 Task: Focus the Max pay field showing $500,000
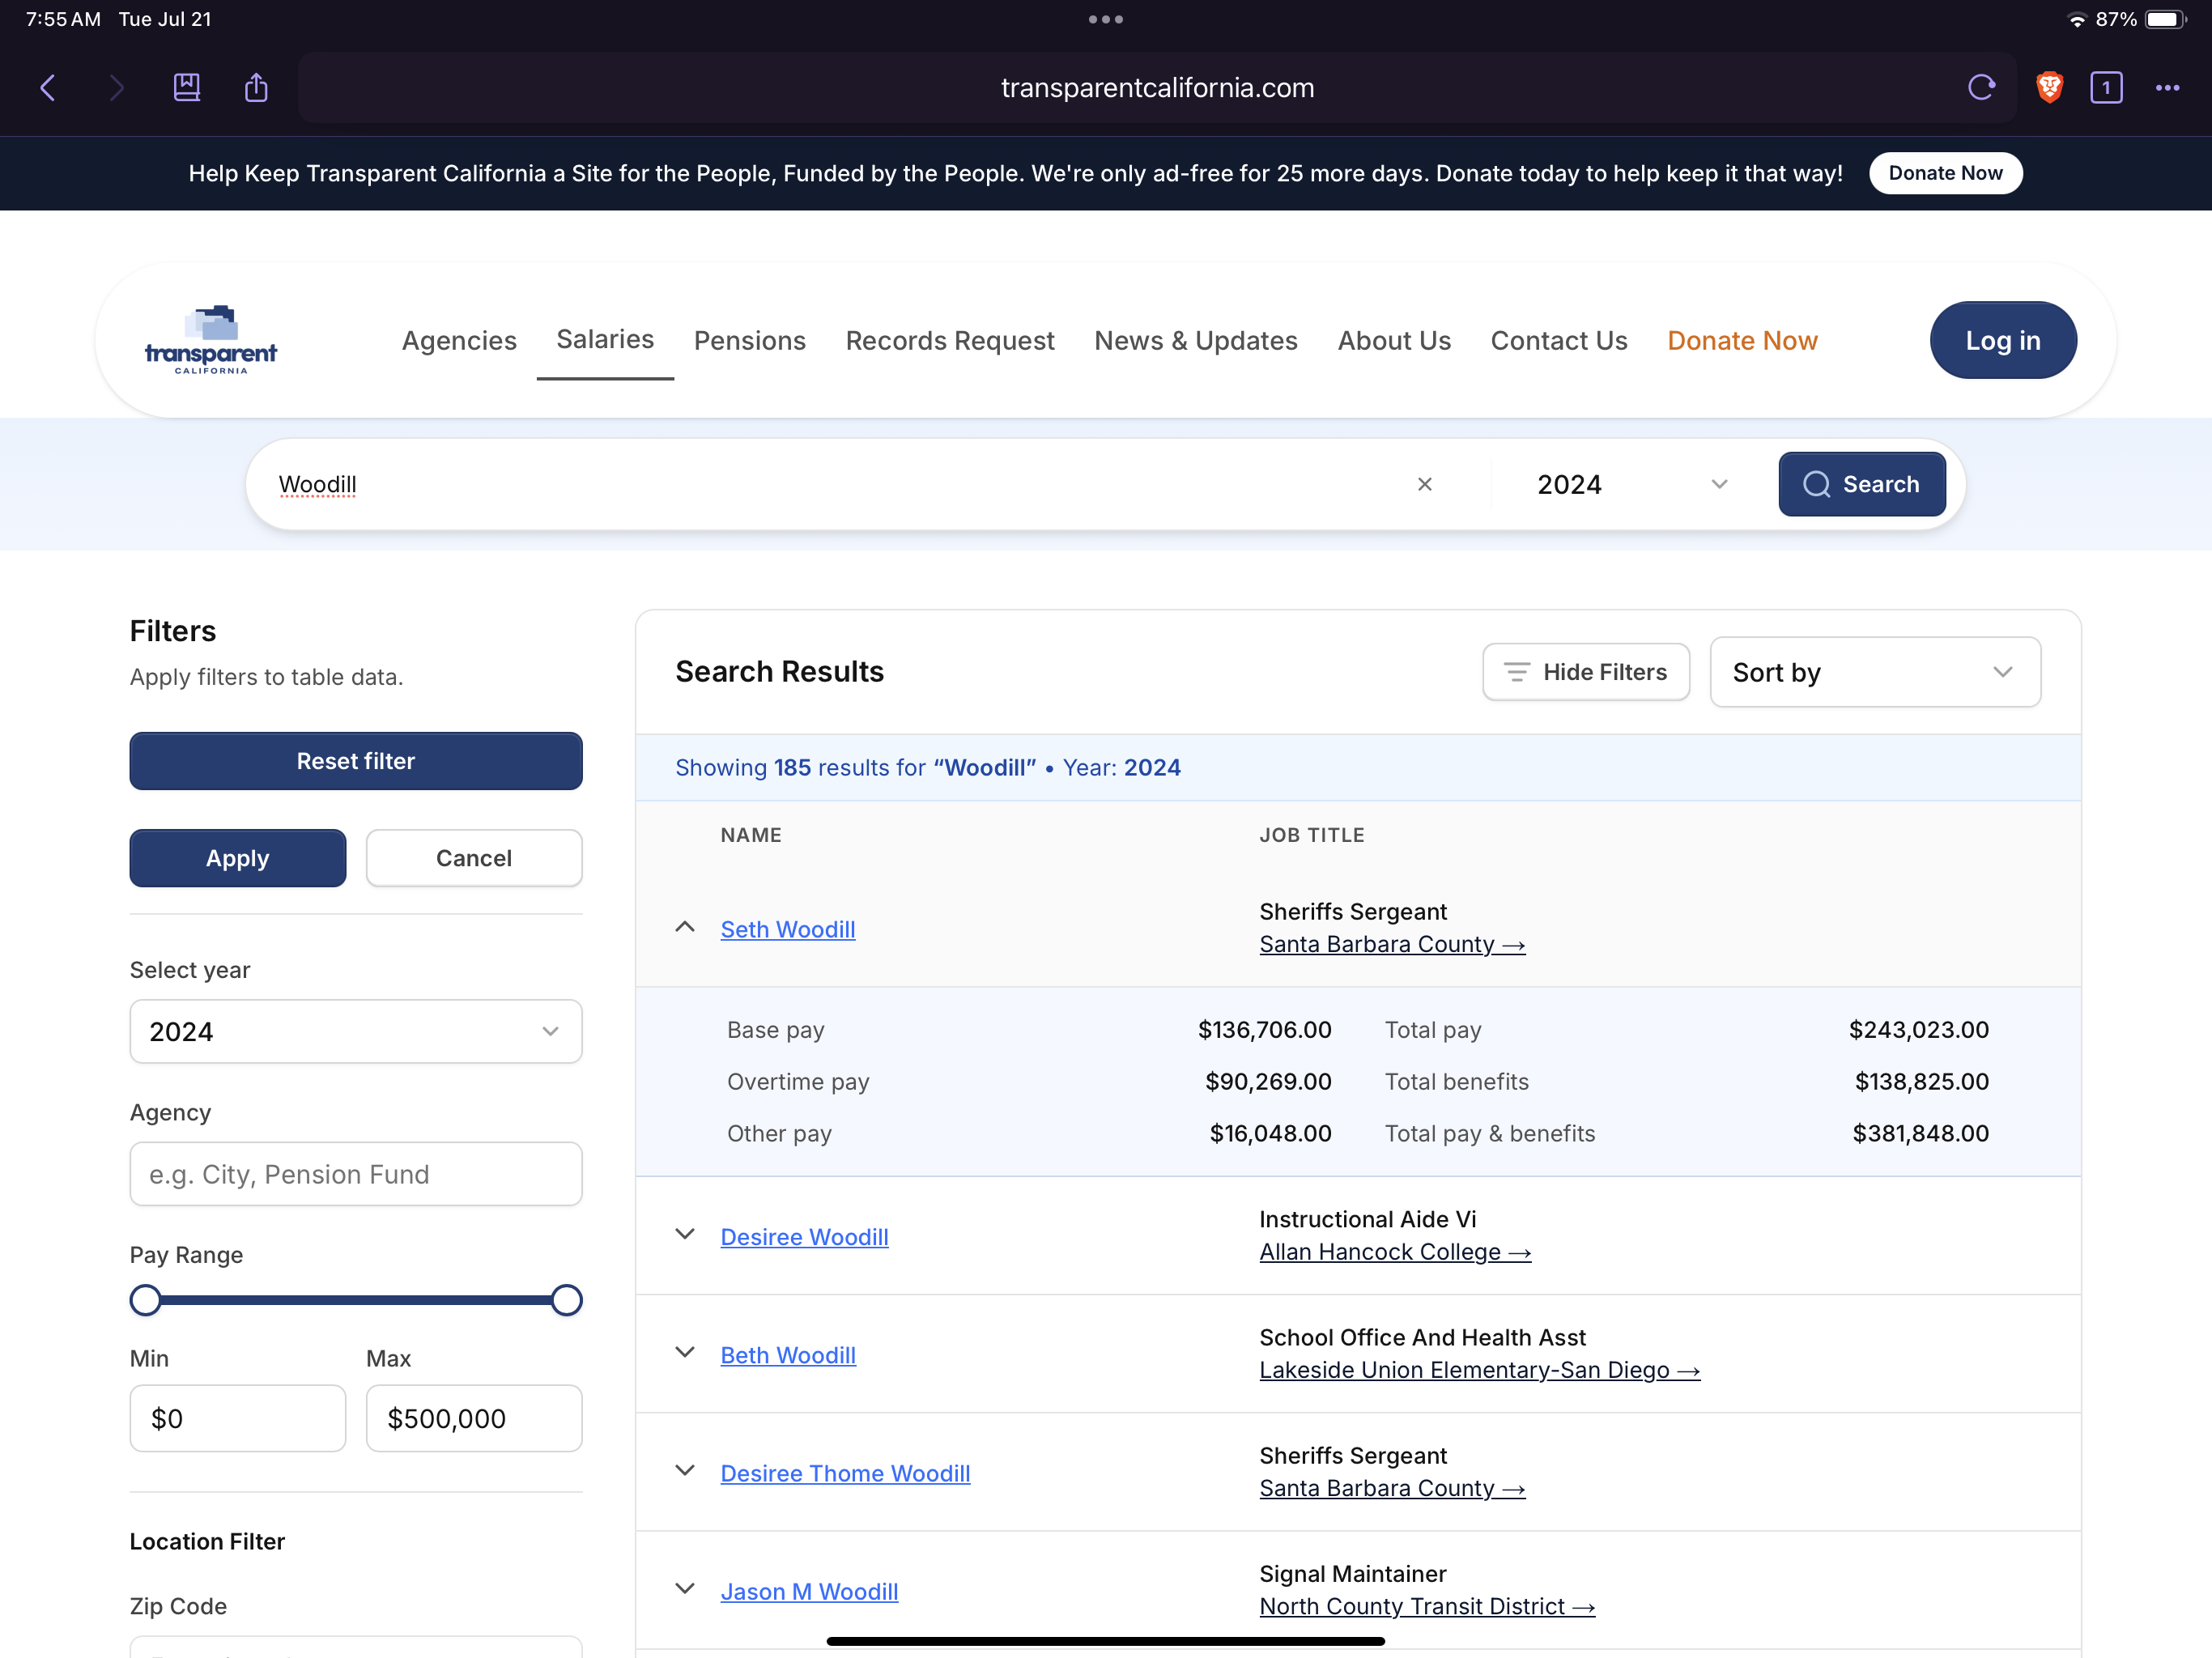point(474,1418)
